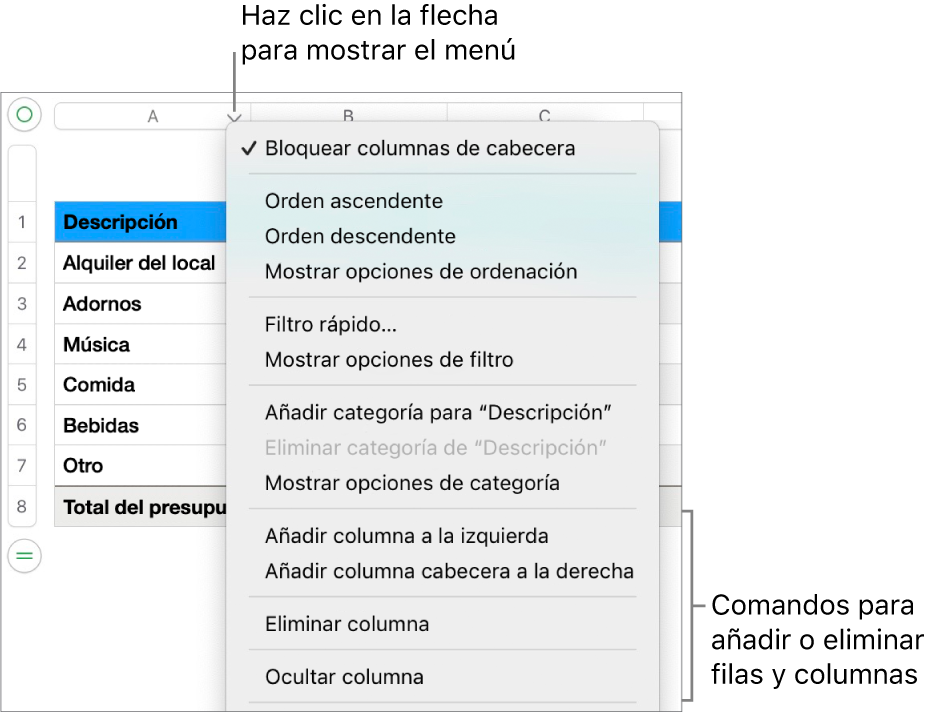Image resolution: width=937 pixels, height=713 pixels.
Task: Select row 3 header number
Action: 22,304
